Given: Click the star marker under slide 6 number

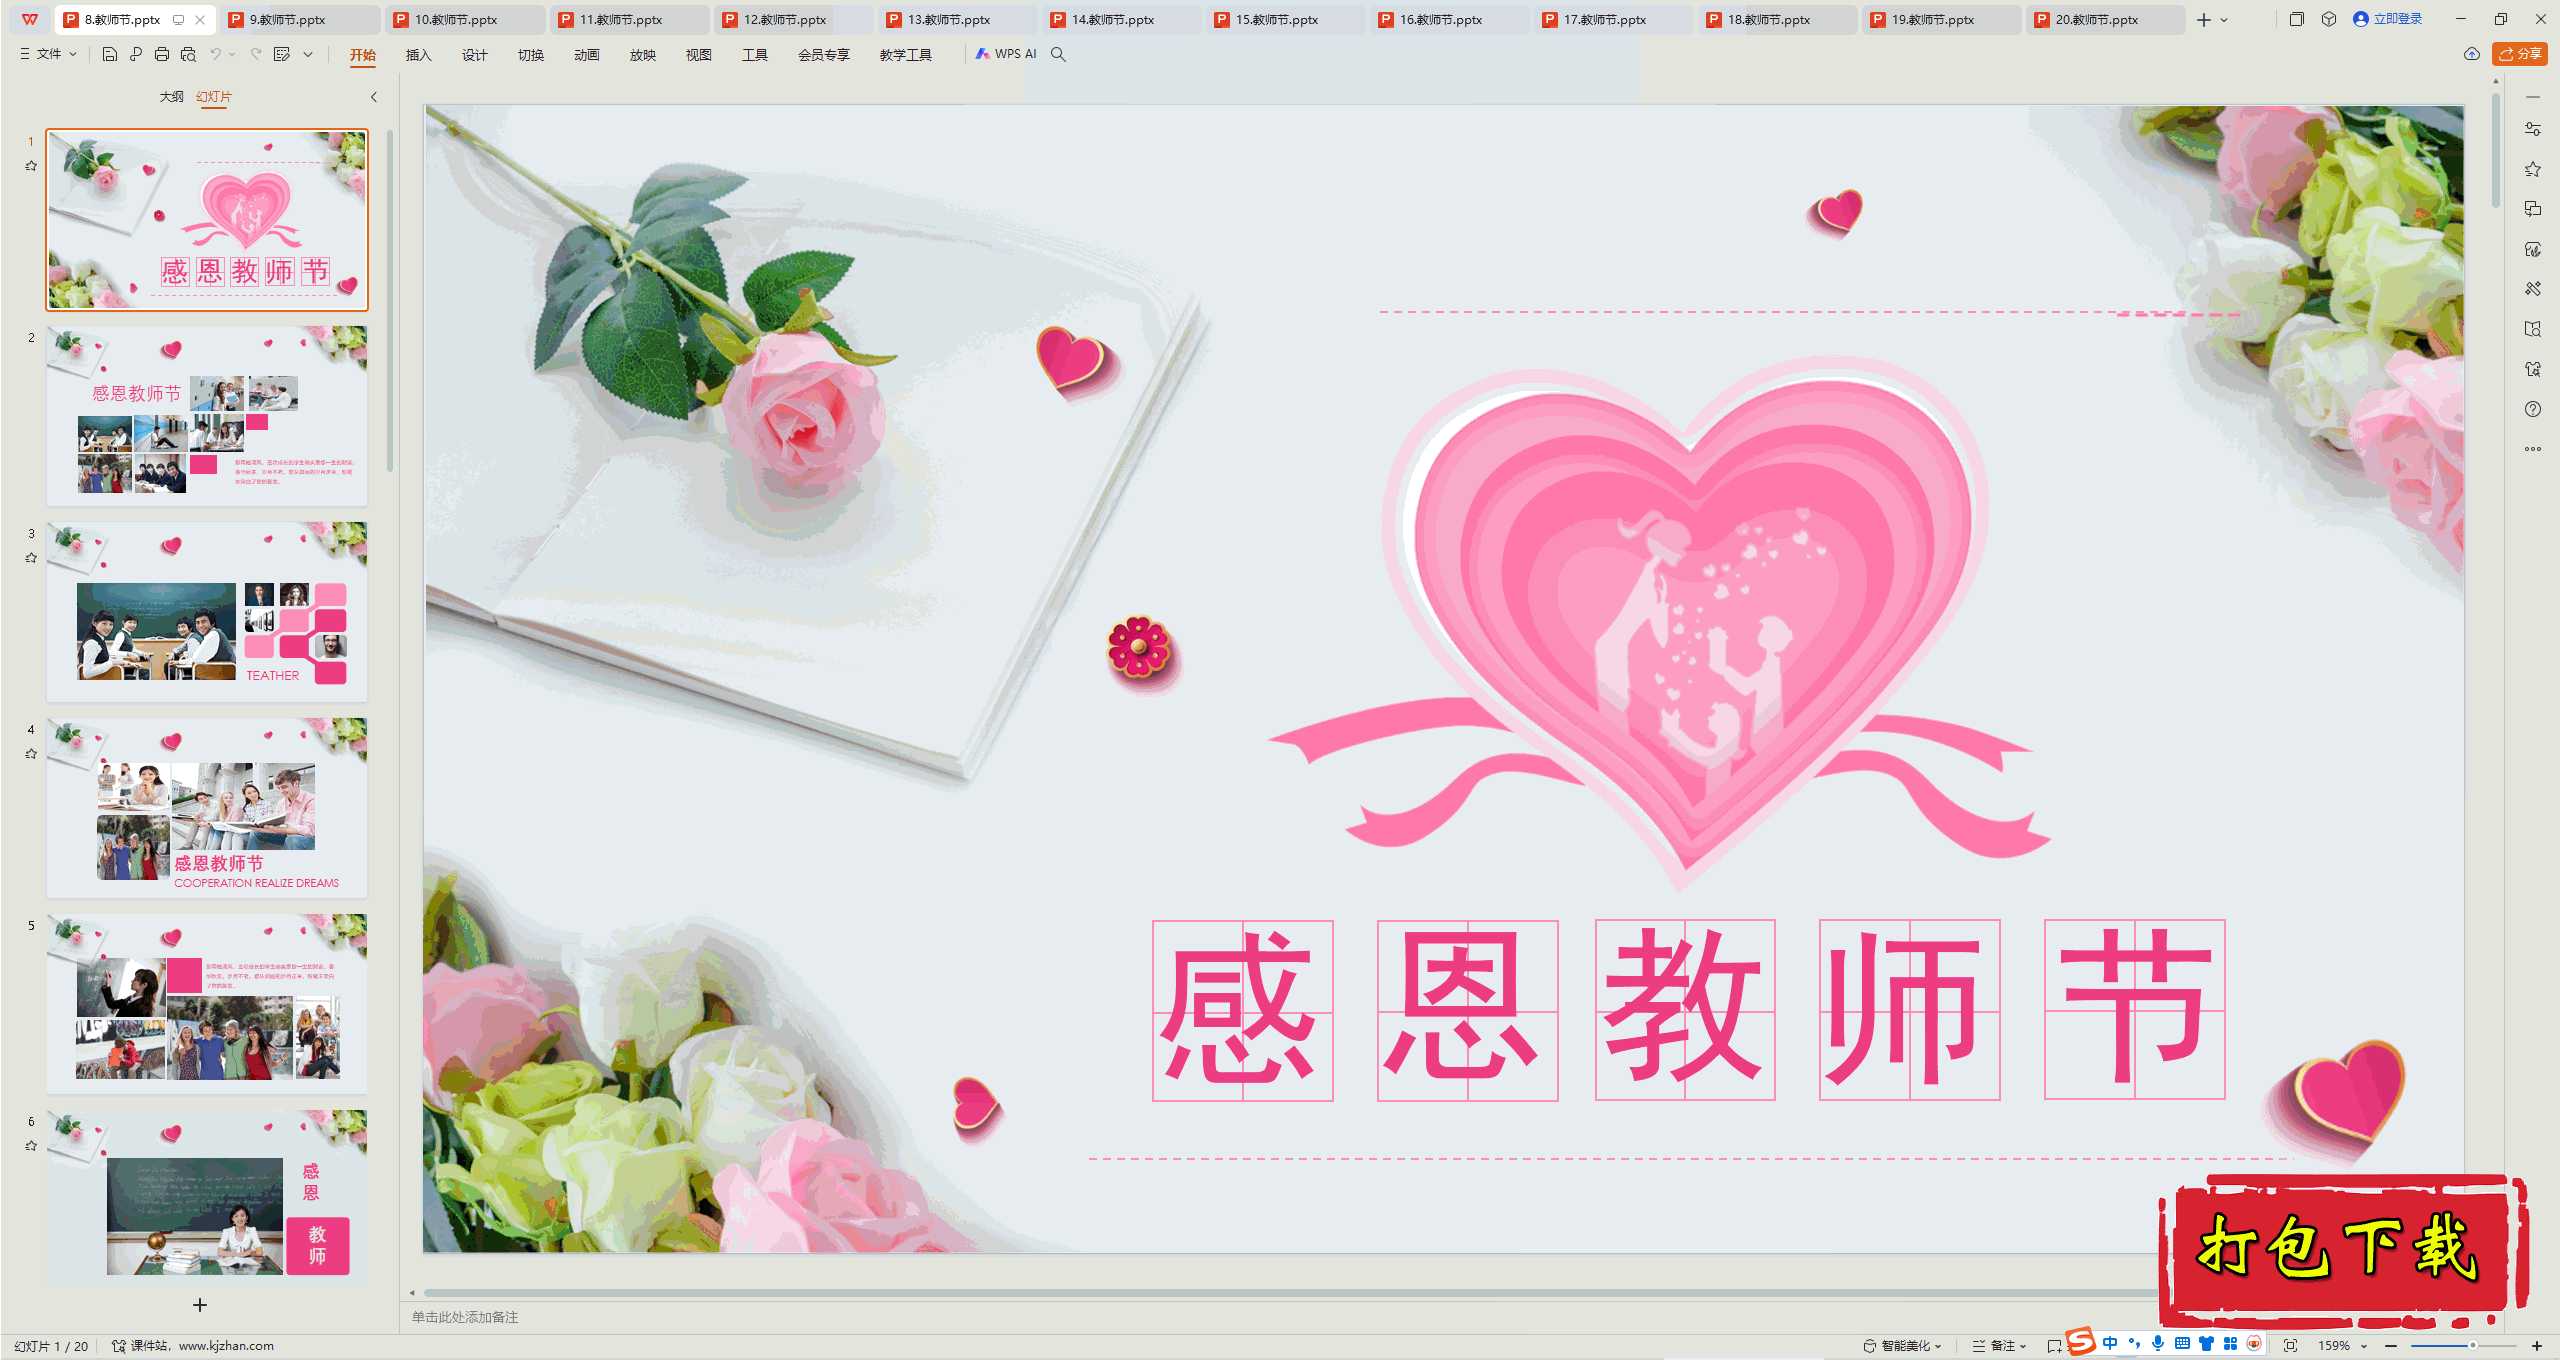Looking at the screenshot, I should (31, 1146).
